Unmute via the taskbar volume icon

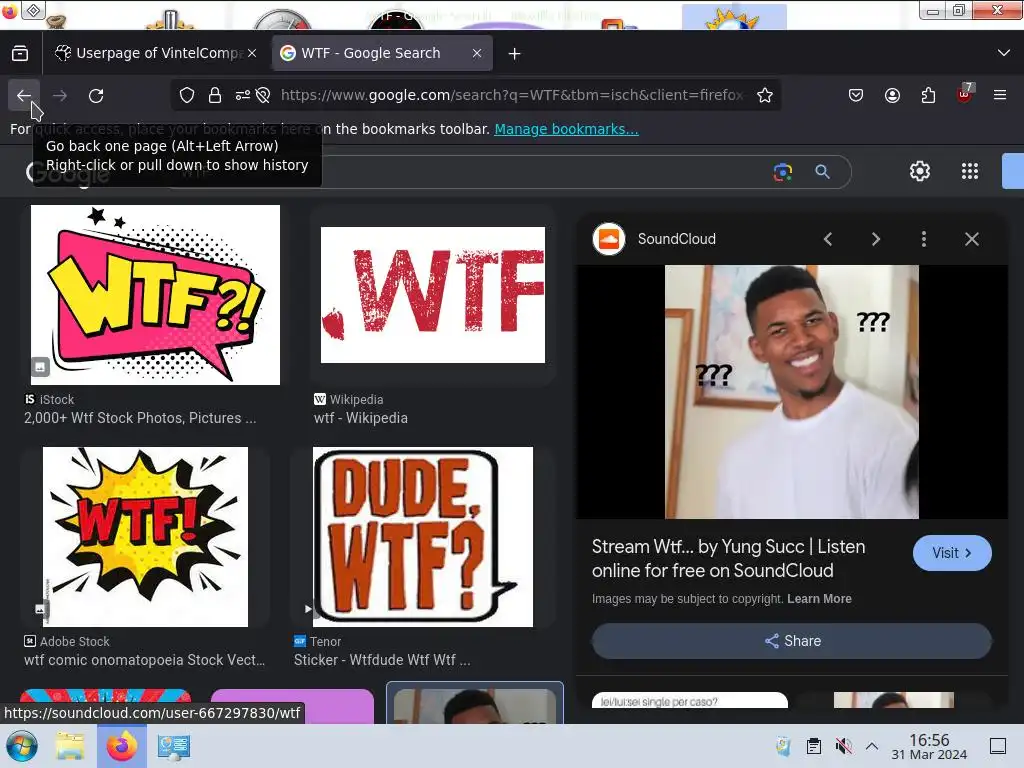[843, 746]
